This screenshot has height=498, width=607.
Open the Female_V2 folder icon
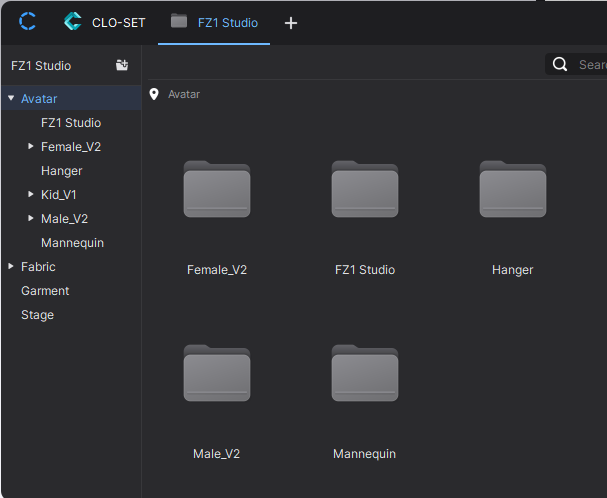pyautogui.click(x=217, y=190)
